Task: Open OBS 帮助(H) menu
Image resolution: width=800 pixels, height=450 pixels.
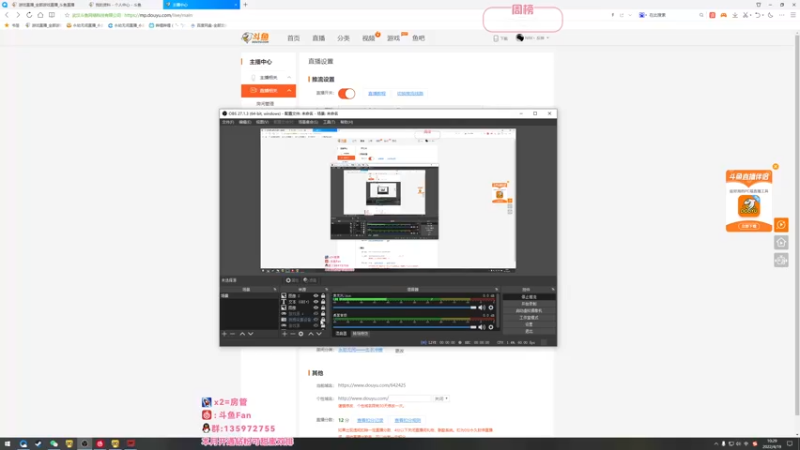Action: click(346, 122)
